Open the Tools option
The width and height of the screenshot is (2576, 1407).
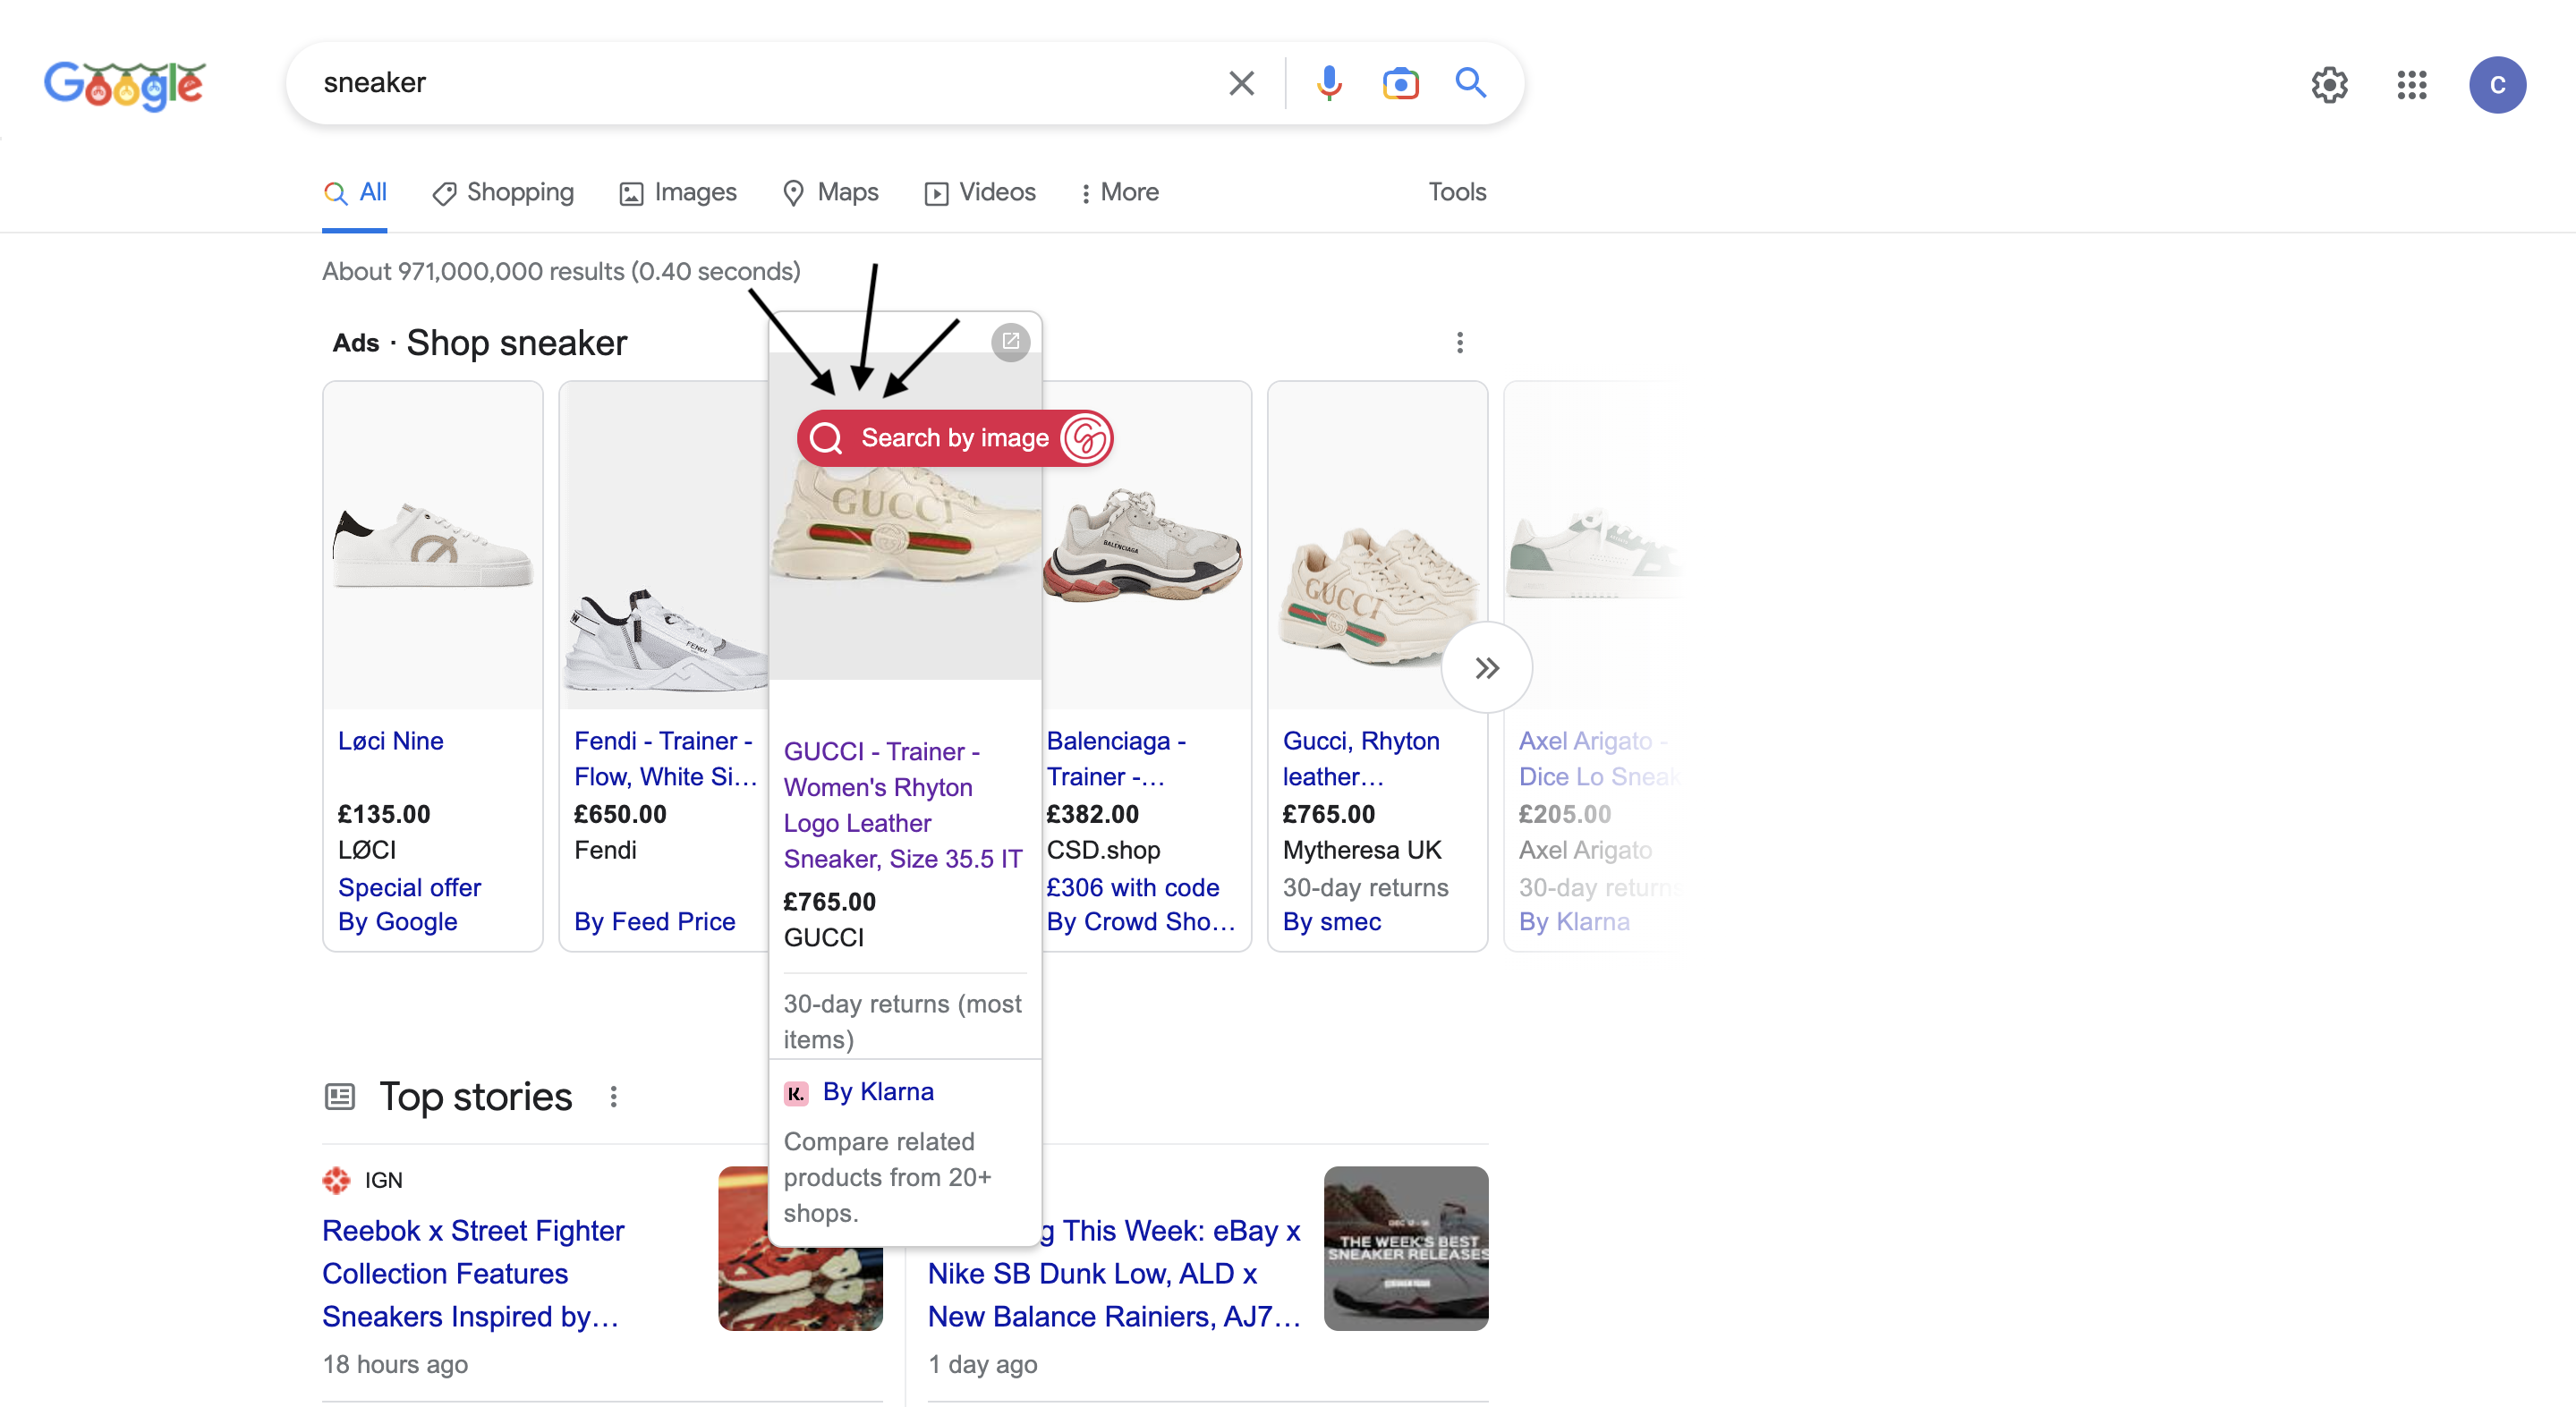coord(1456,192)
